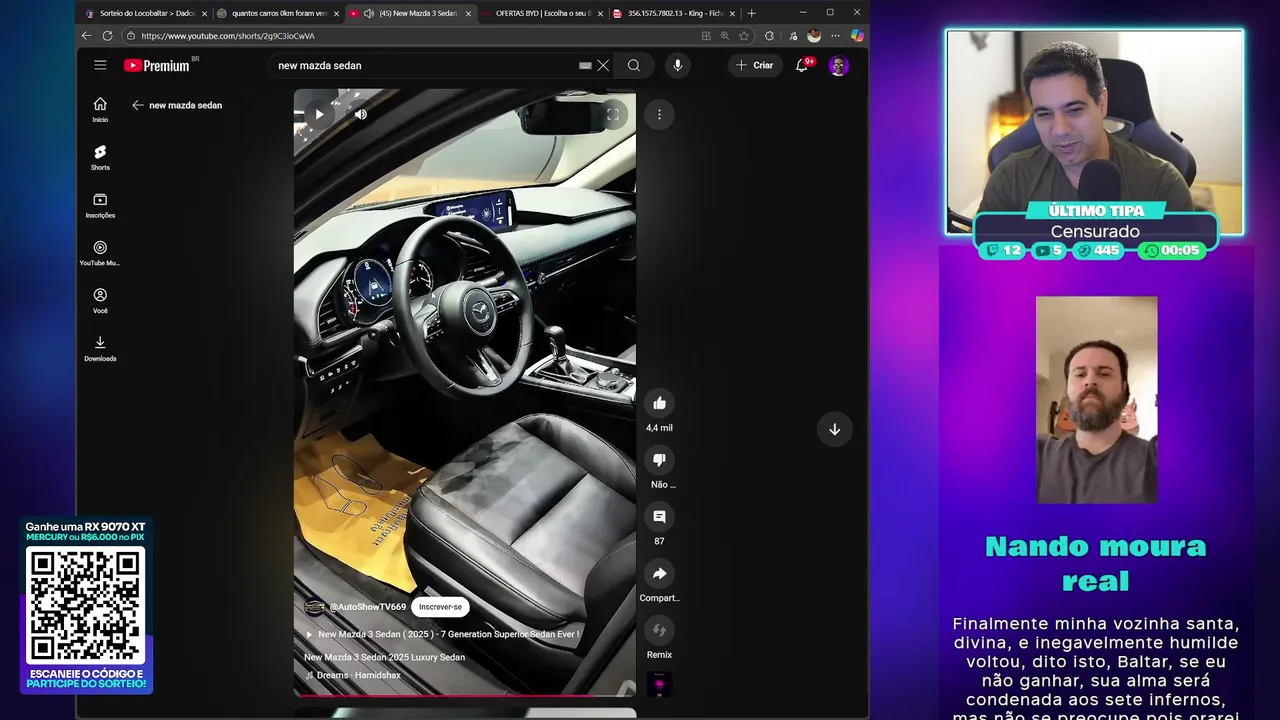Open browser extensions icon
1280x720 pixels.
(769, 35)
